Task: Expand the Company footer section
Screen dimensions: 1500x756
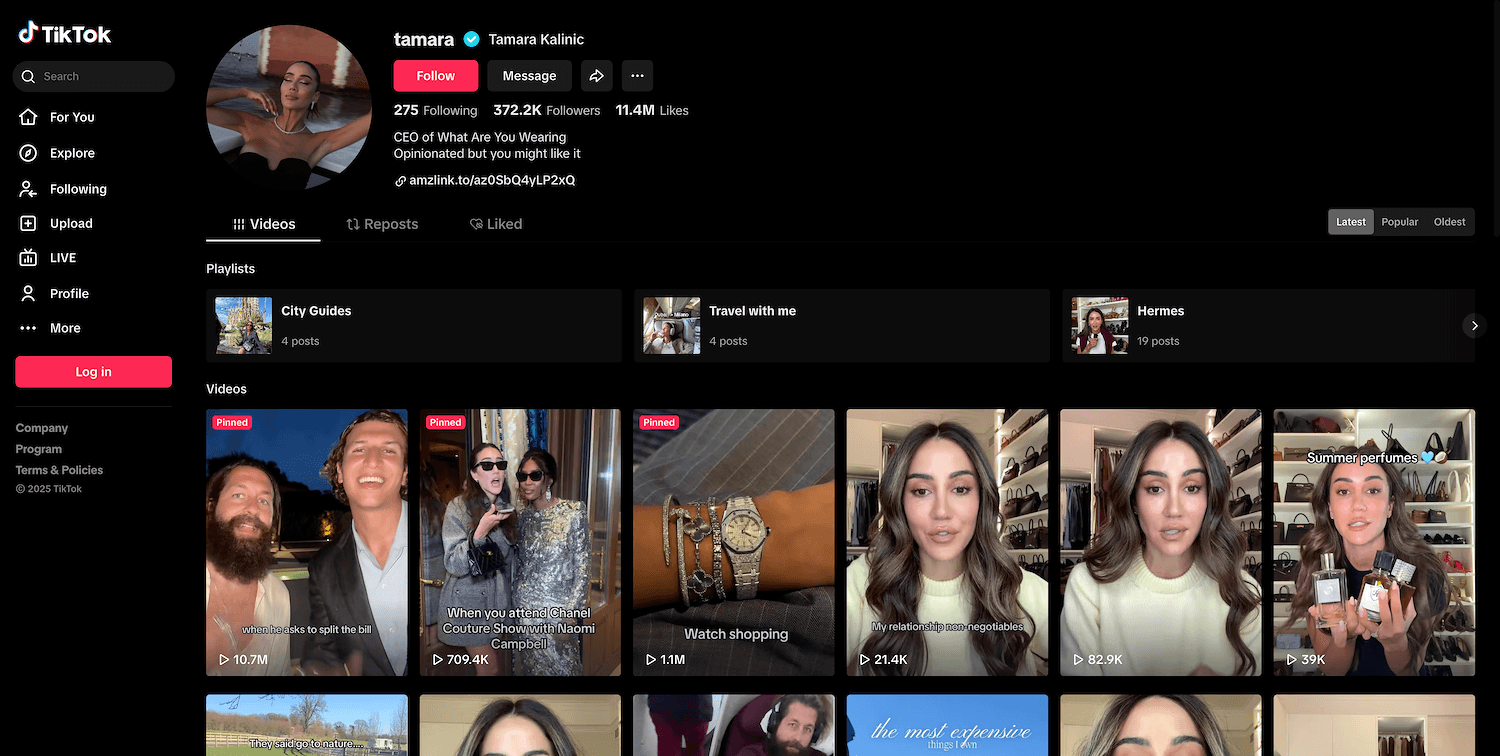Action: tap(42, 428)
